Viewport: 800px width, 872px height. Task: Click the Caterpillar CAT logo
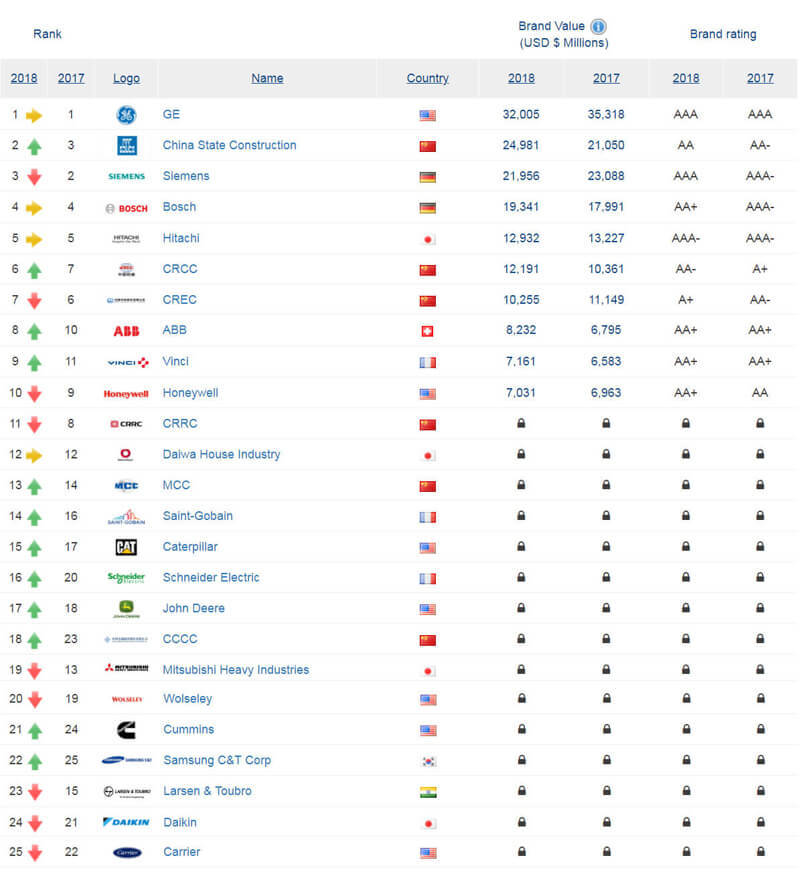(126, 547)
